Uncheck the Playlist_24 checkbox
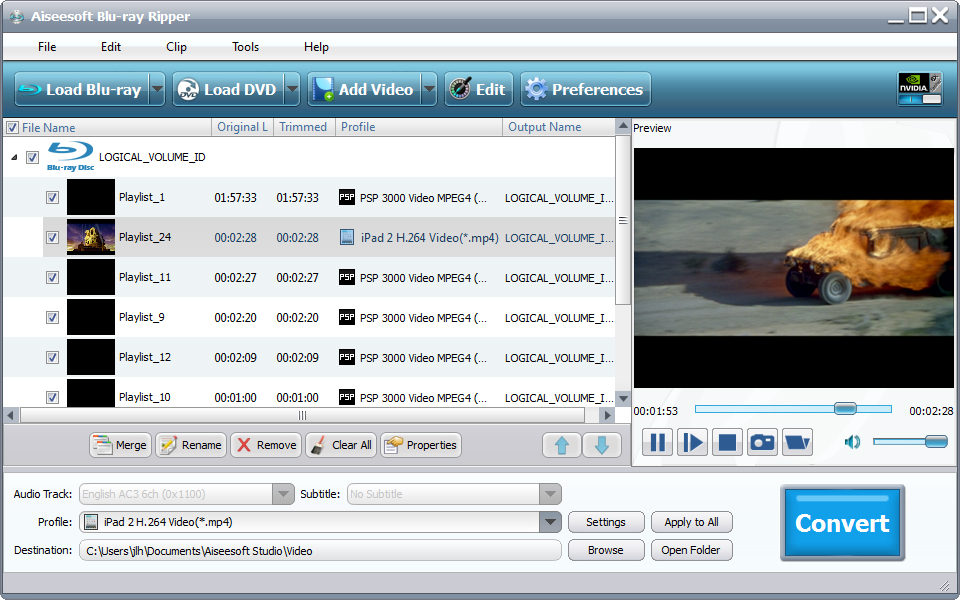 click(x=53, y=237)
